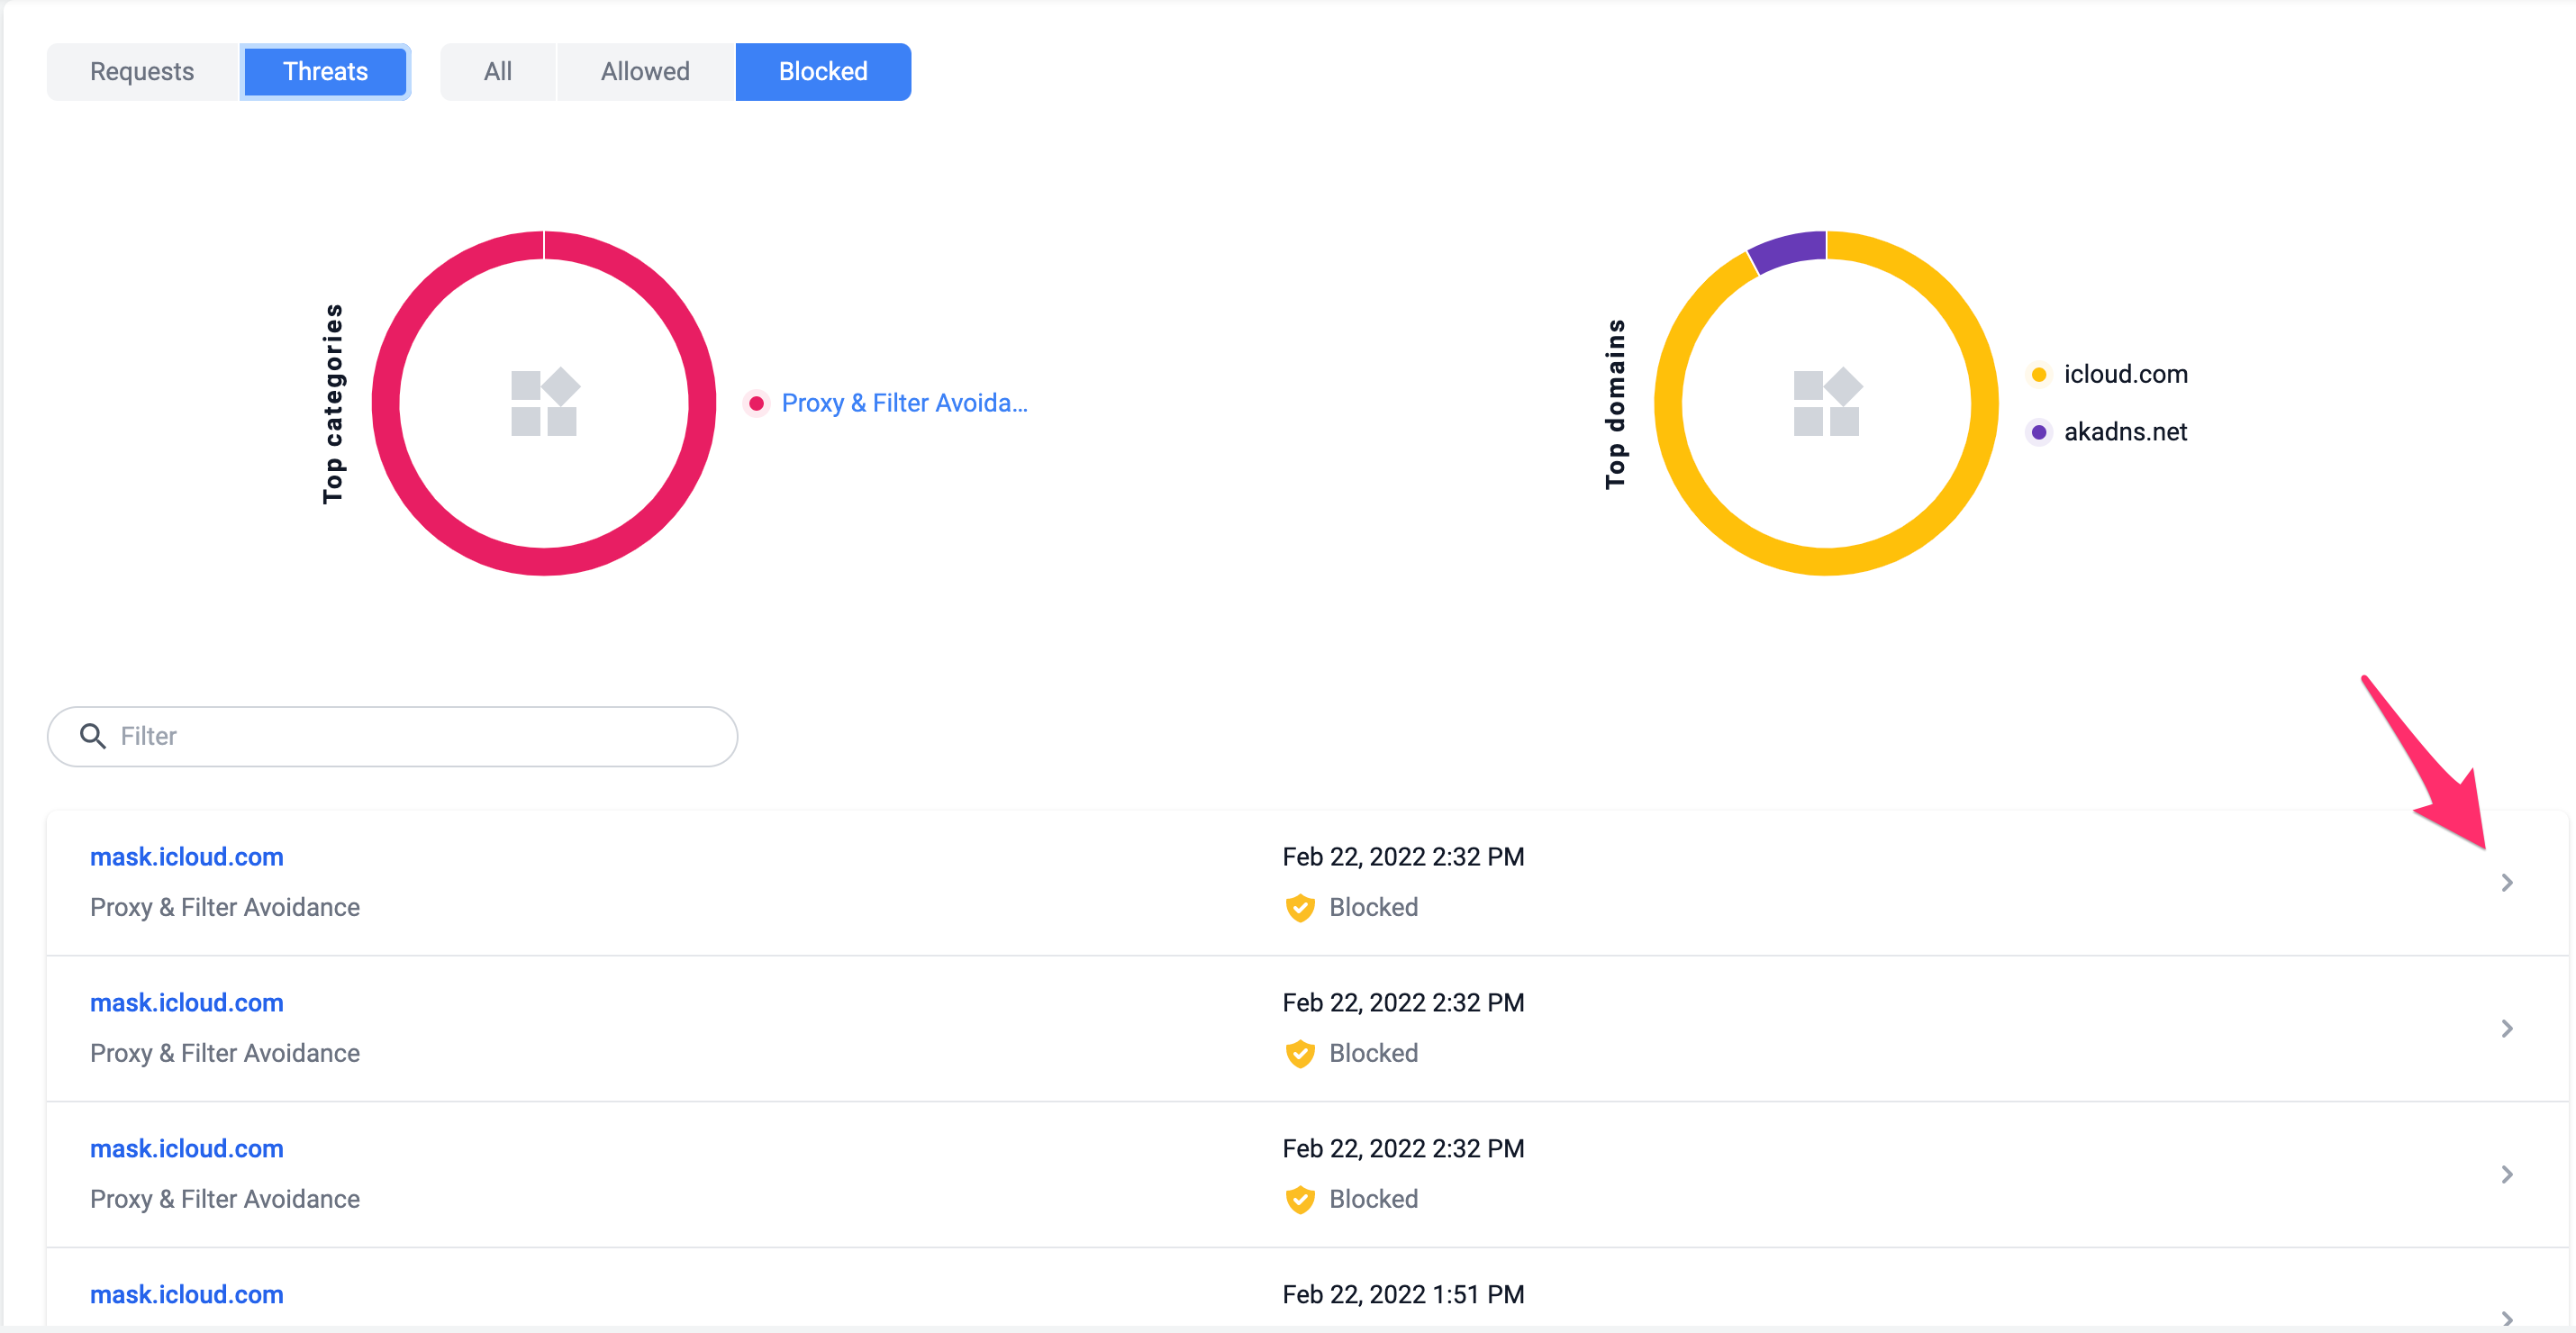2576x1333 pixels.
Task: Click the purple akadns.net segment of the Top domains donut chart
Action: click(1790, 250)
